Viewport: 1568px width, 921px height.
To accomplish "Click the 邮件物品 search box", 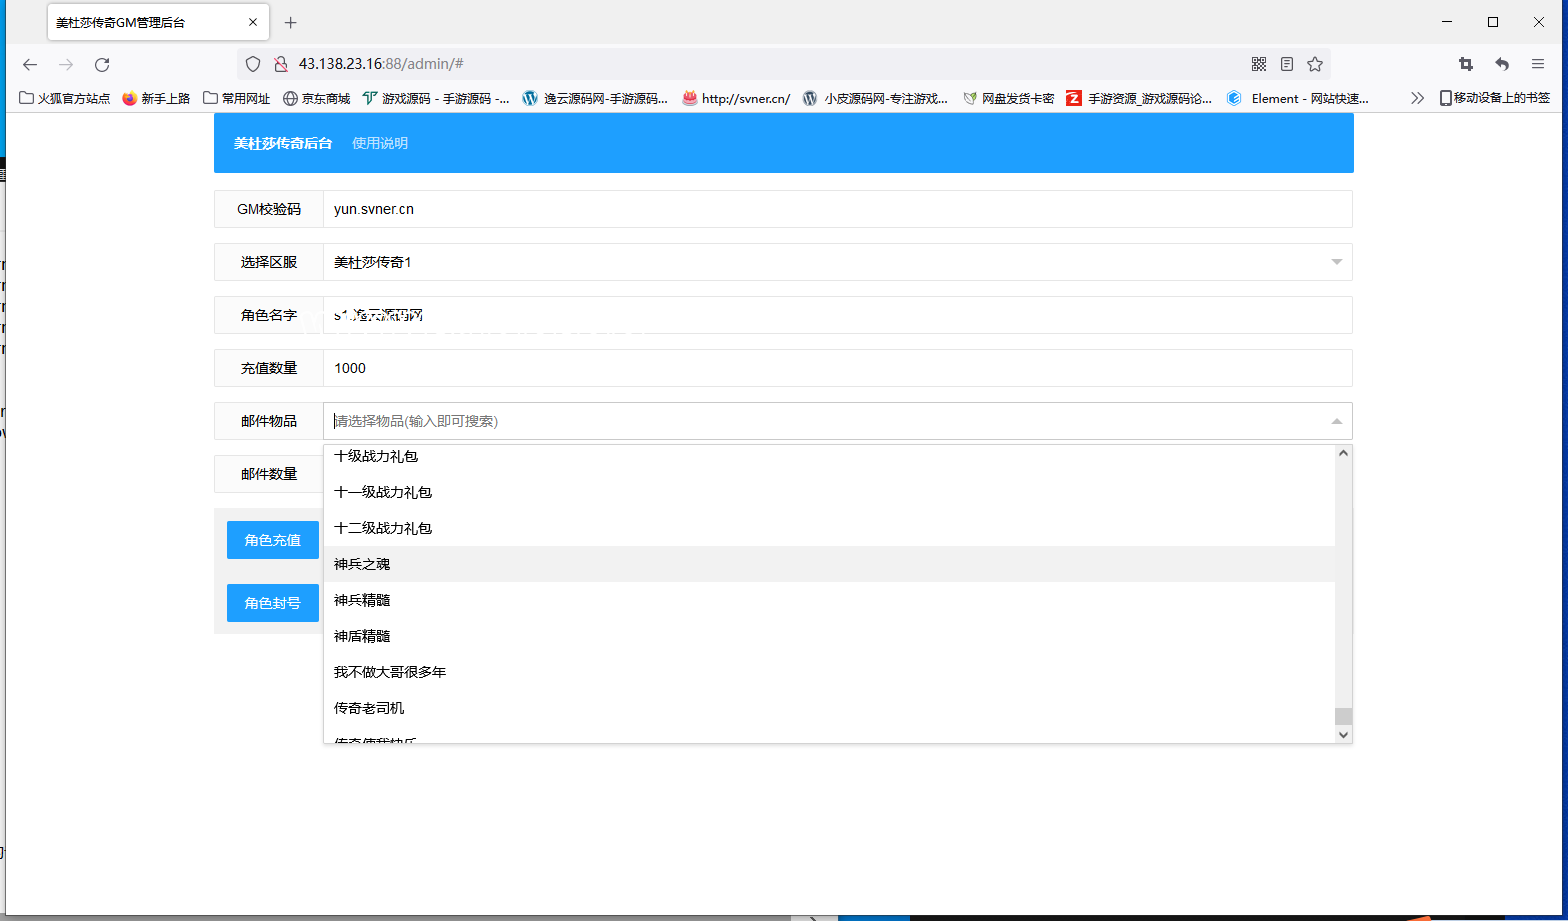I will (838, 421).
